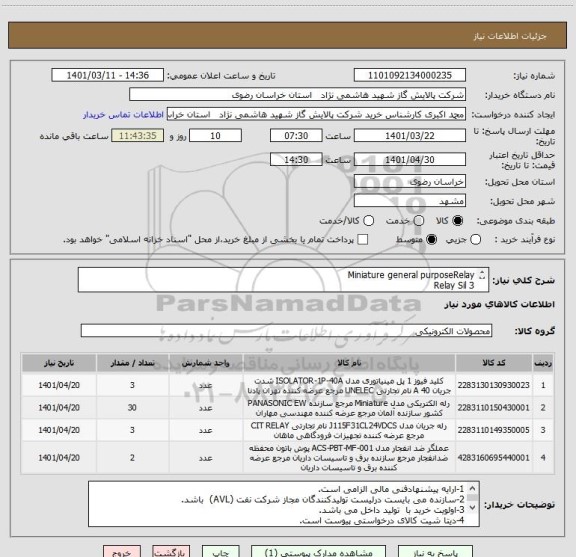Select the جزیی purchase type radio

point(475,240)
